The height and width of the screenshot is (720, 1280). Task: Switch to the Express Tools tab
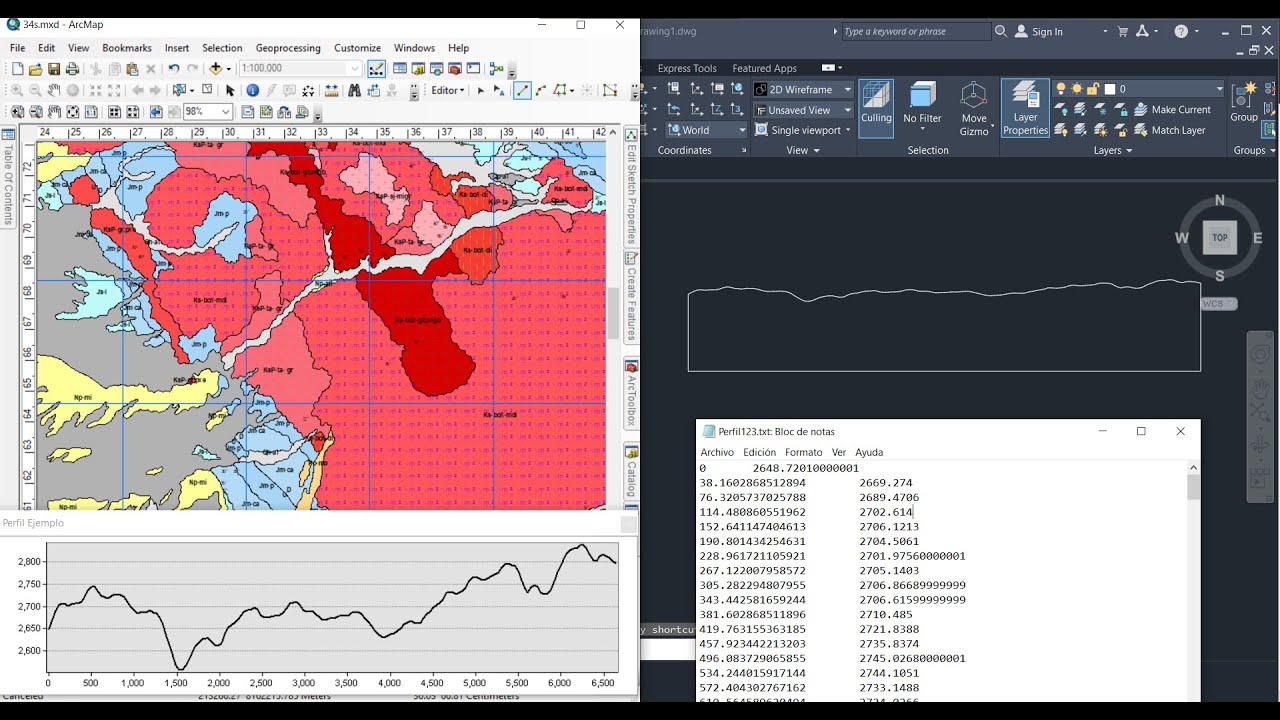tap(687, 68)
